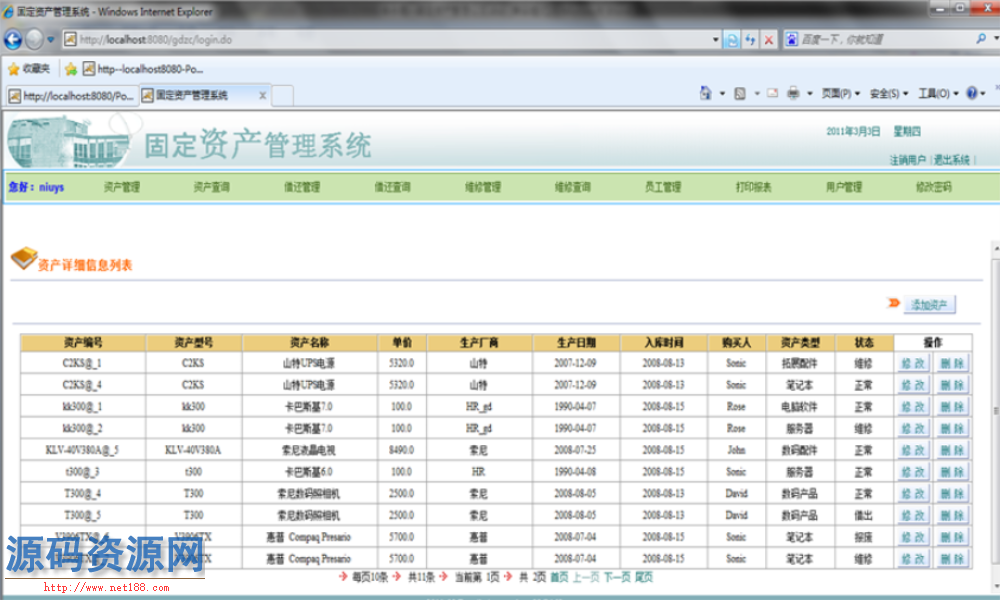Click 删除 for asset kk300@_1
1000x600 pixels.
tap(952, 407)
